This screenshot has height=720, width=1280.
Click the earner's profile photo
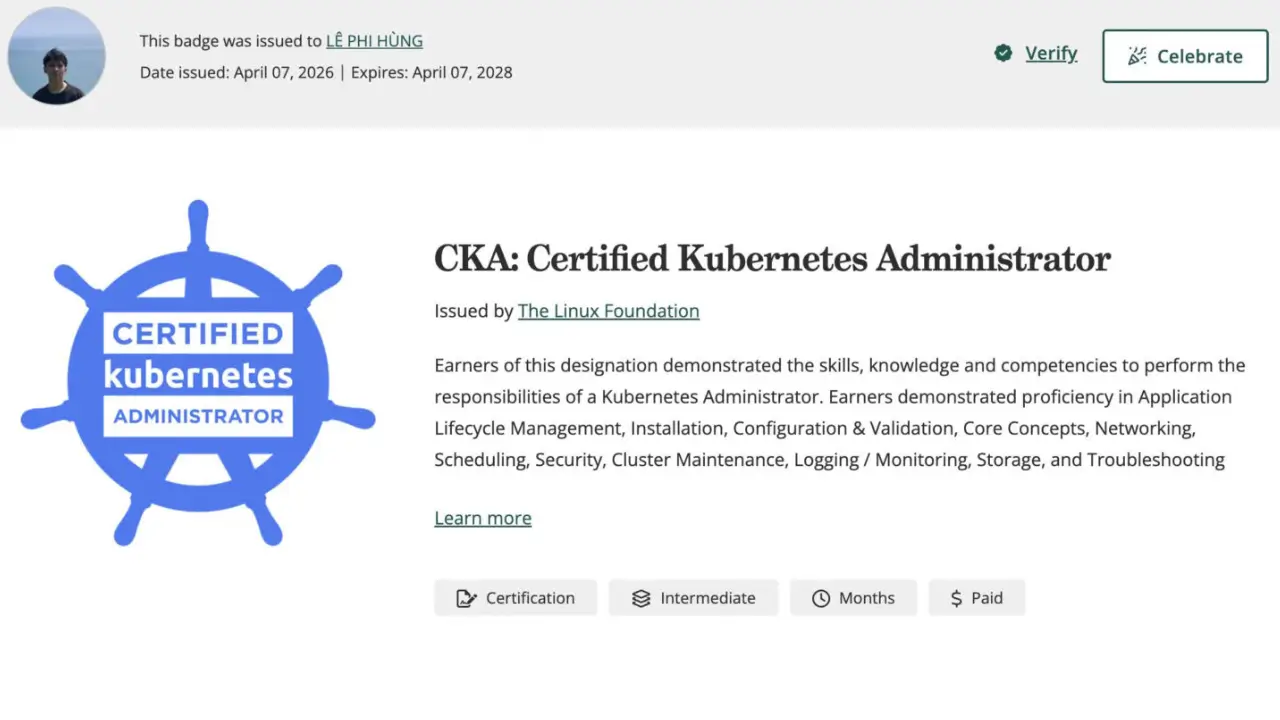coord(57,56)
